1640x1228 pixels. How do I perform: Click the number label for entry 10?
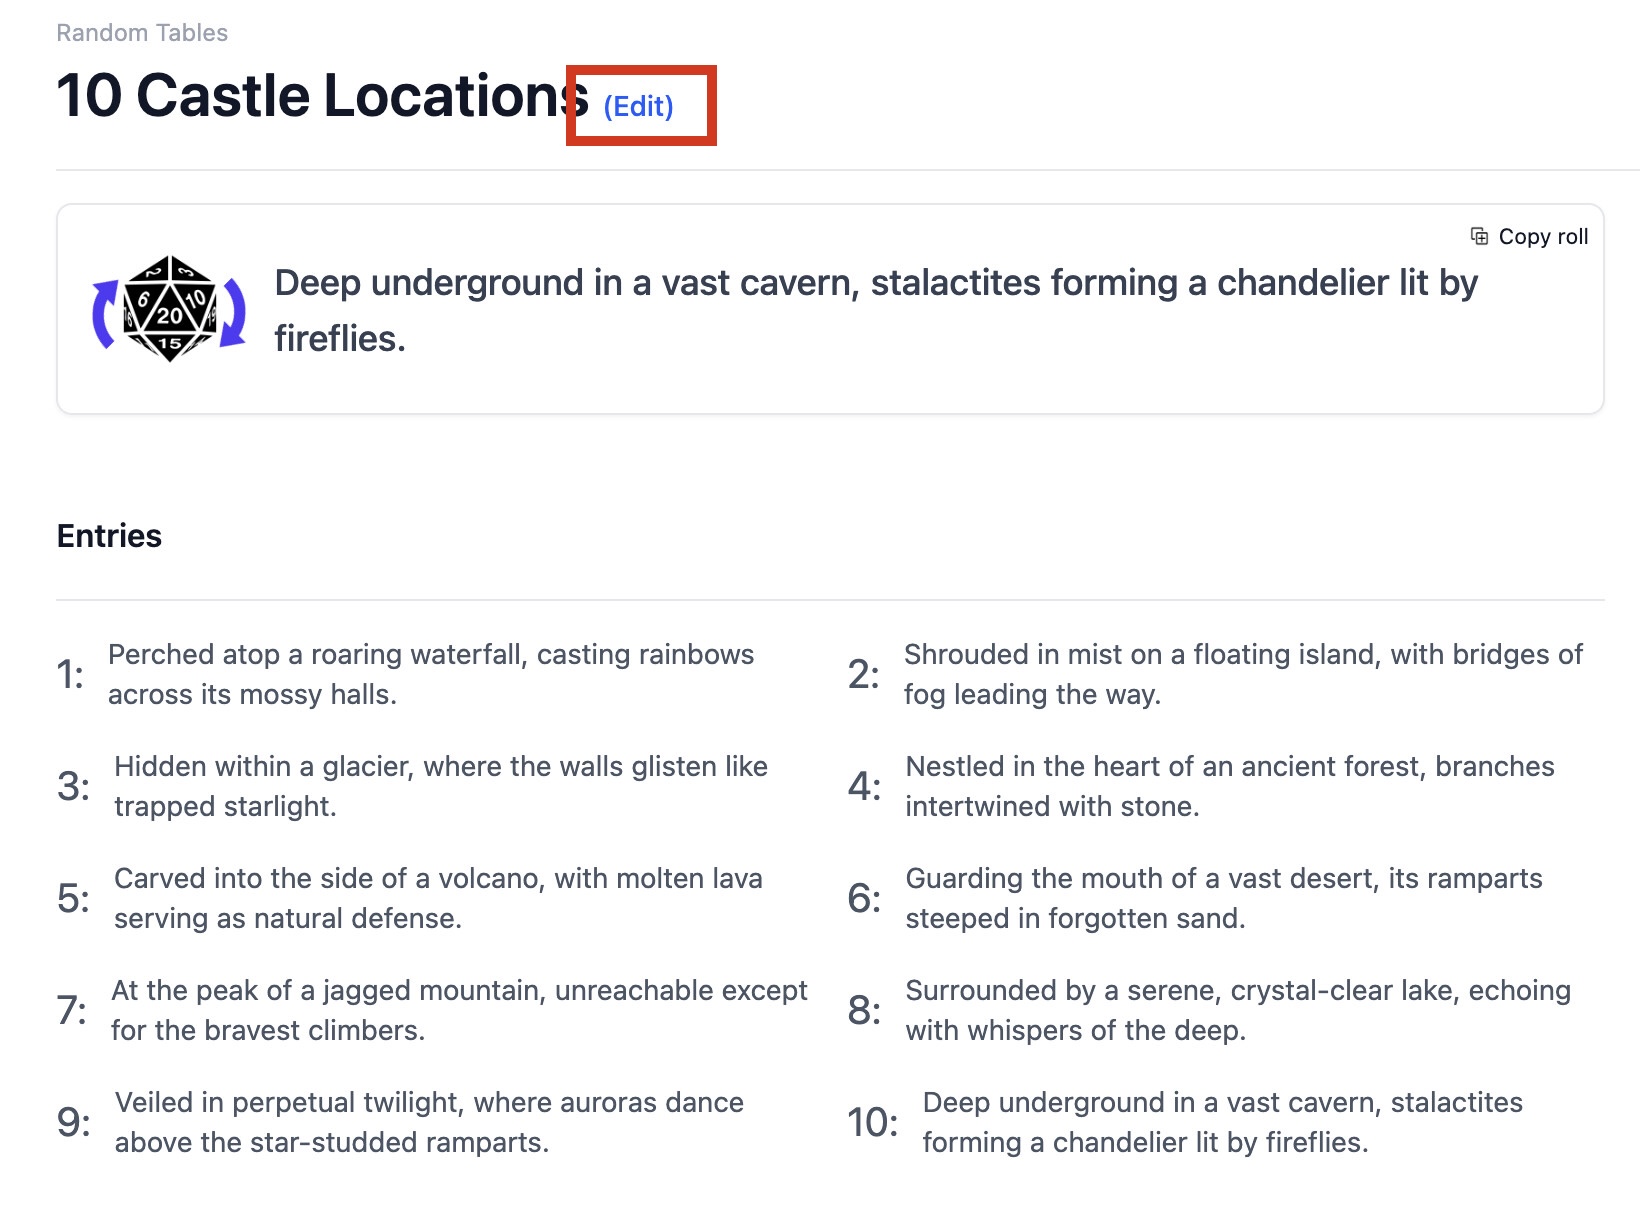click(x=872, y=1122)
